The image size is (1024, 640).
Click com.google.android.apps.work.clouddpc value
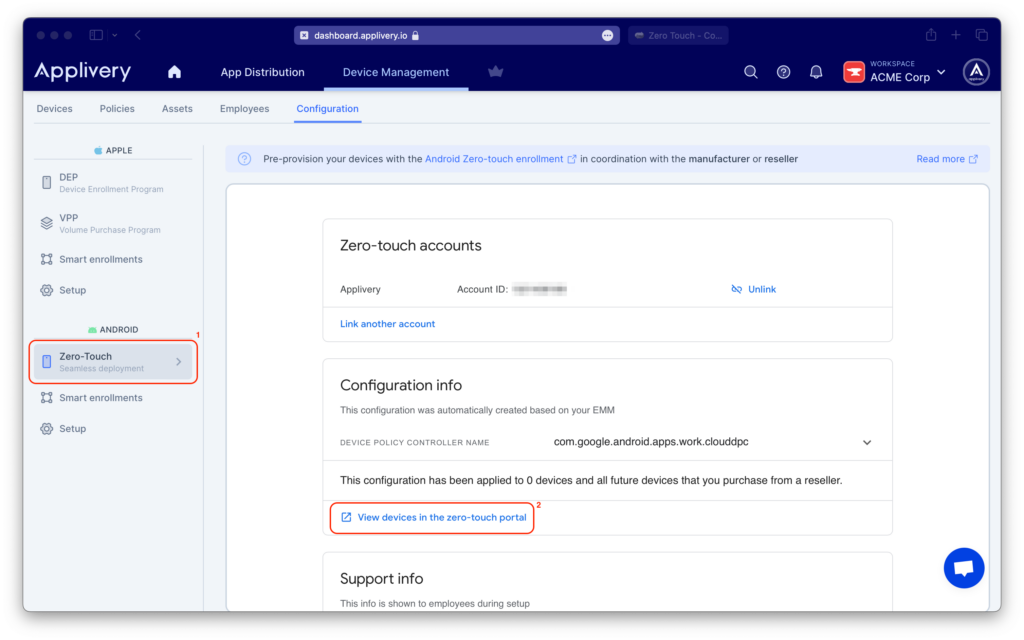(651, 442)
